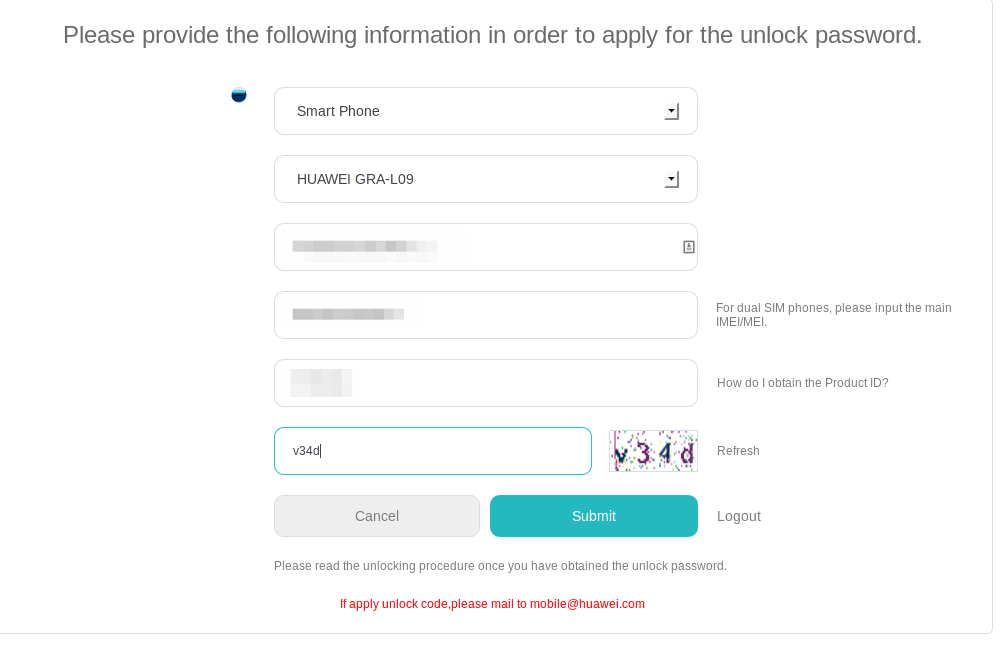Click the 'Please provide the following information' heading
This screenshot has height=647, width=1001.
(x=493, y=35)
